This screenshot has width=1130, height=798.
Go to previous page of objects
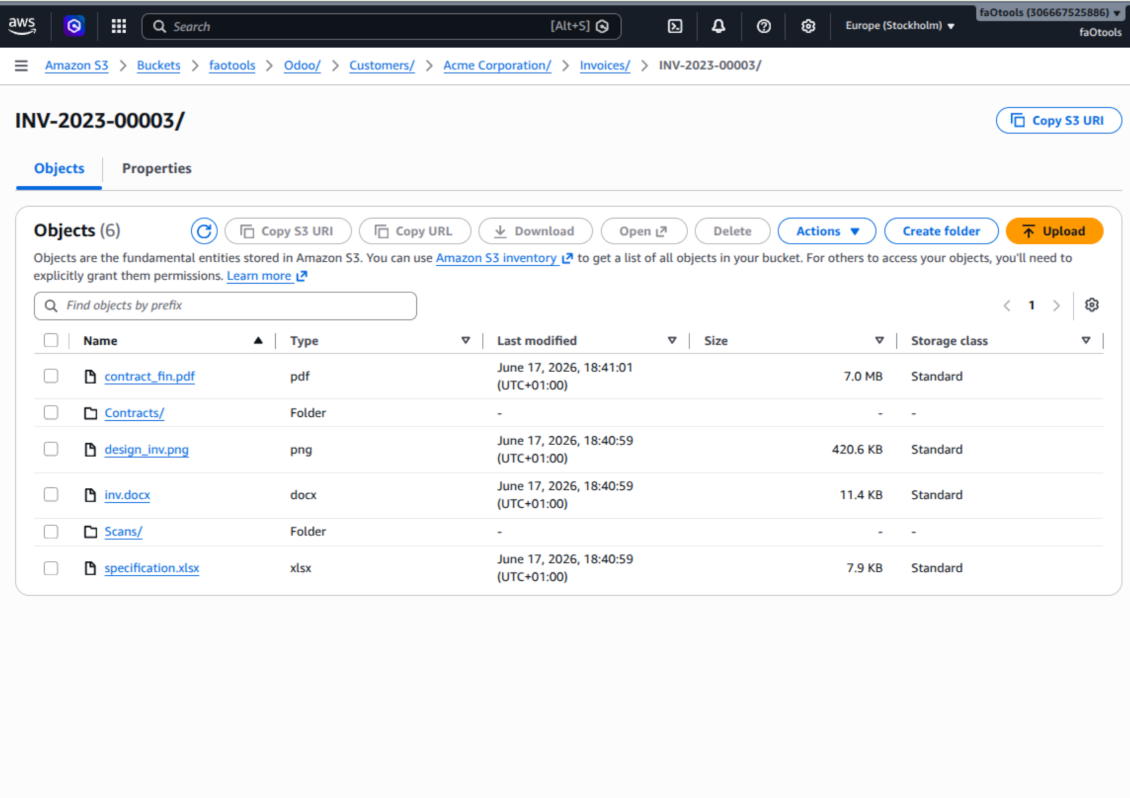click(1007, 306)
